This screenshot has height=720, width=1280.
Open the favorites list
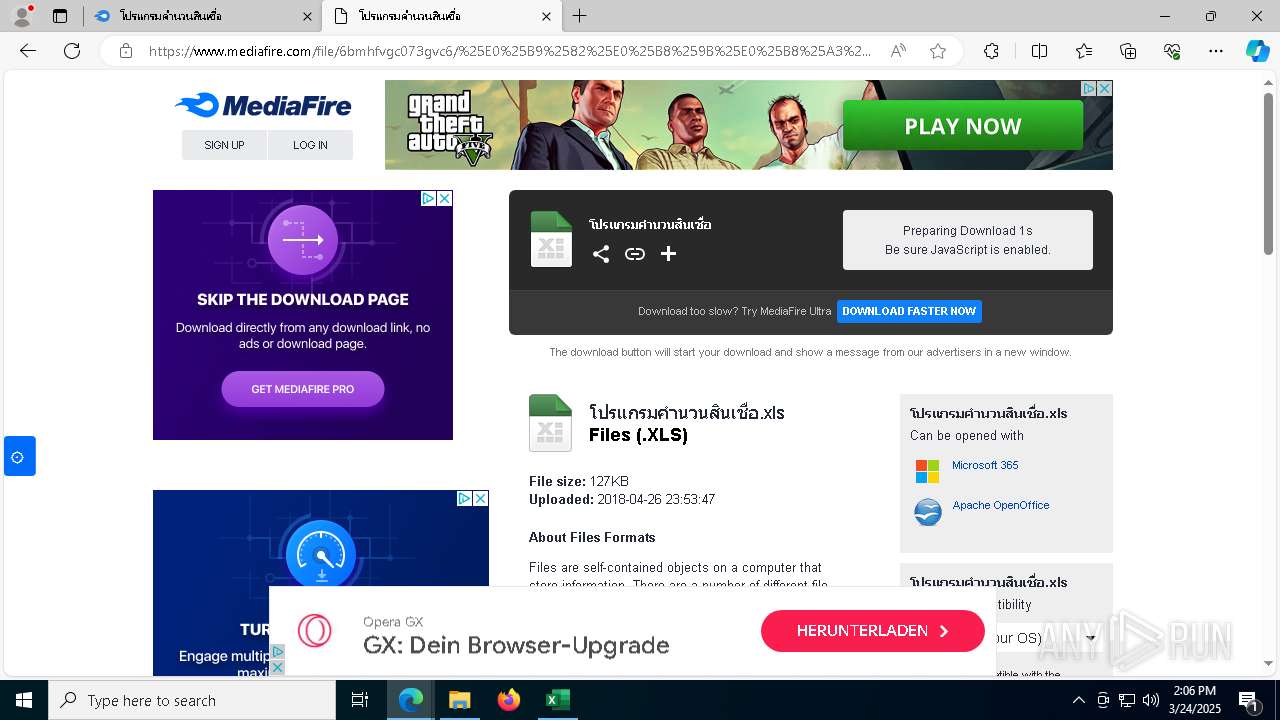pos(1084,51)
